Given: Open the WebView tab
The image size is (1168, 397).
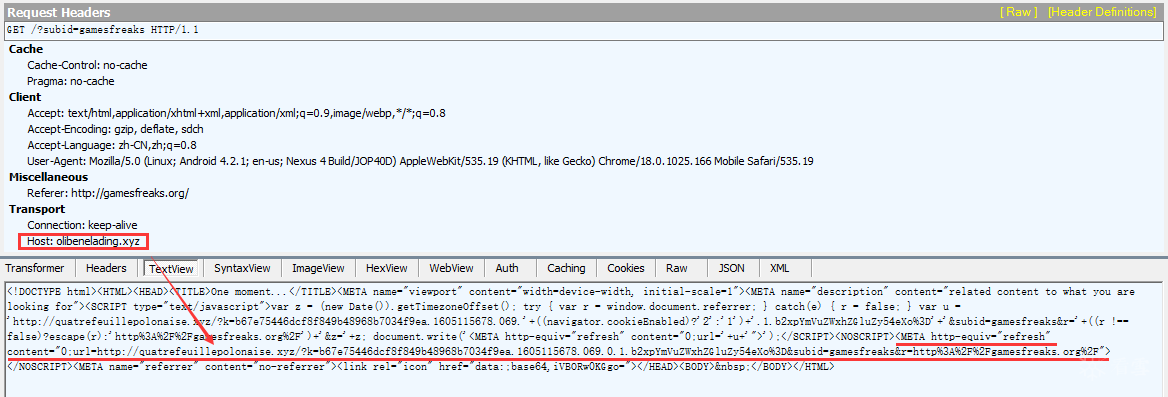Looking at the screenshot, I should click(x=451, y=268).
